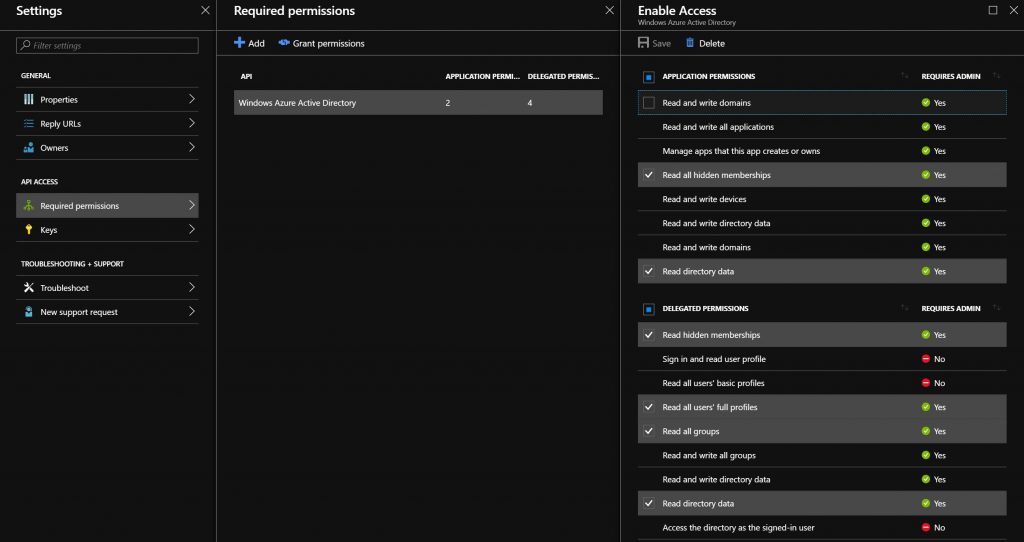Select Read all users' basic profiles
The width and height of the screenshot is (1024, 542).
822,383
